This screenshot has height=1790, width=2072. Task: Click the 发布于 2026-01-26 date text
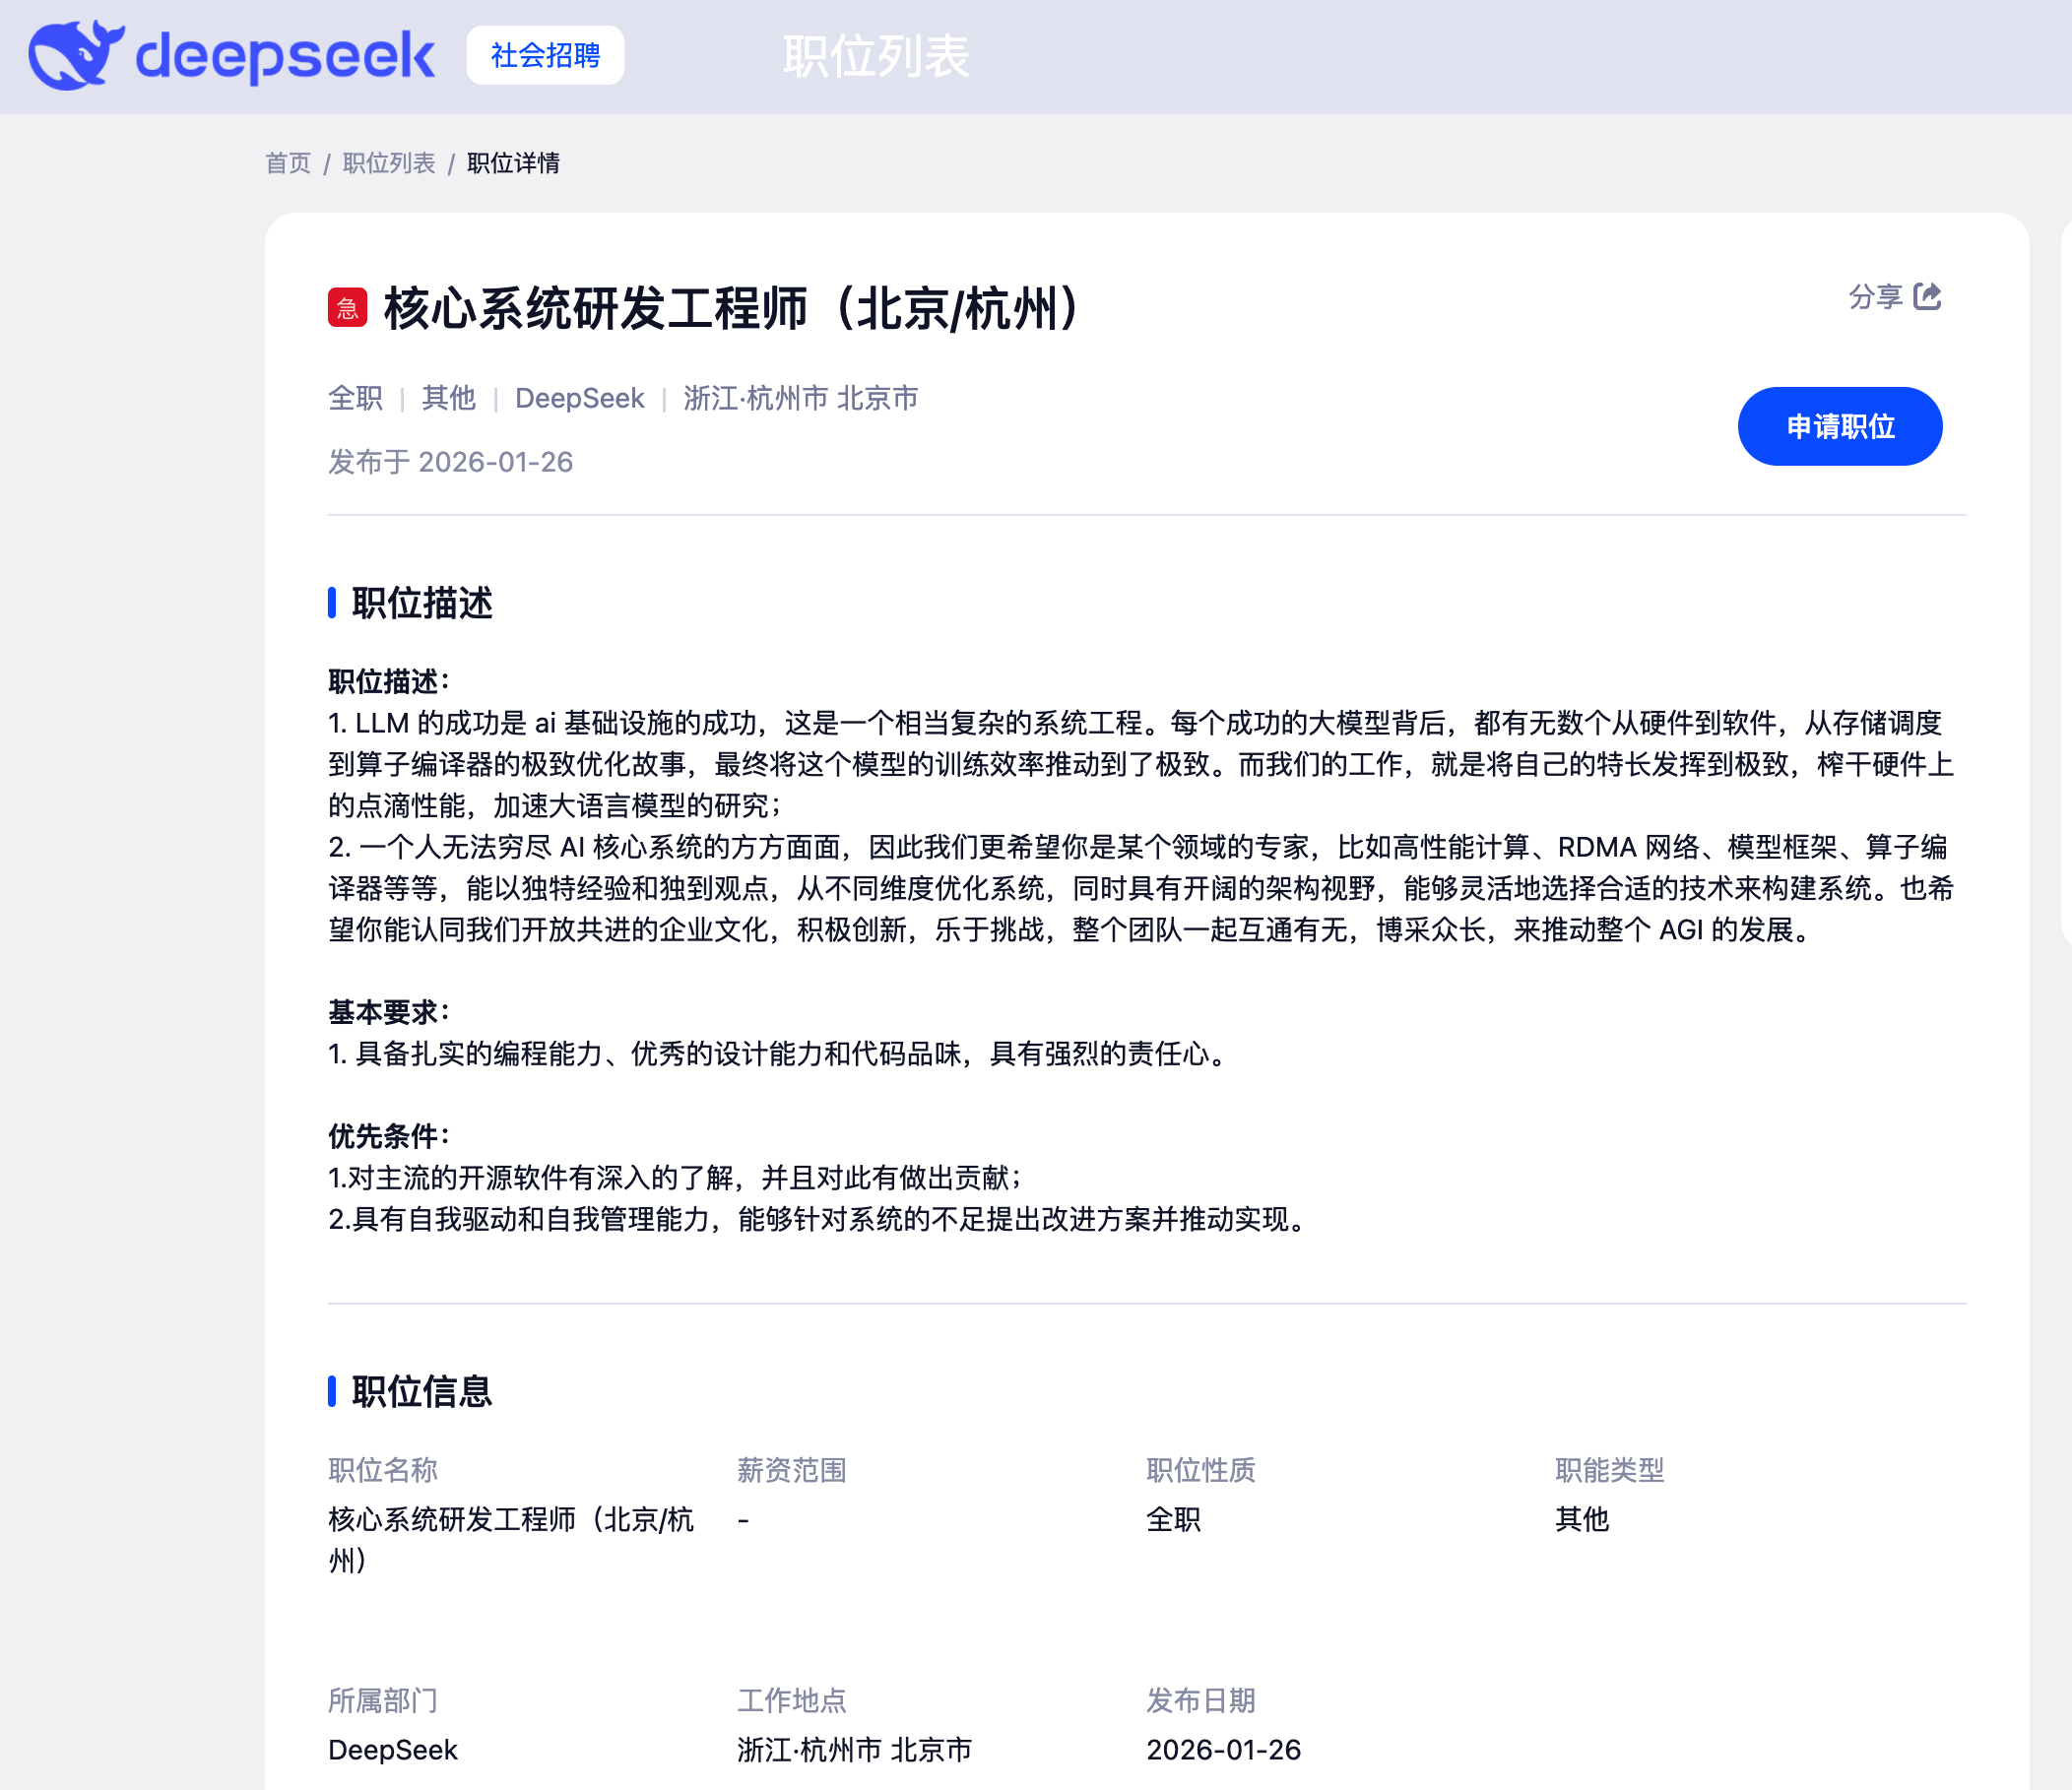(x=450, y=462)
